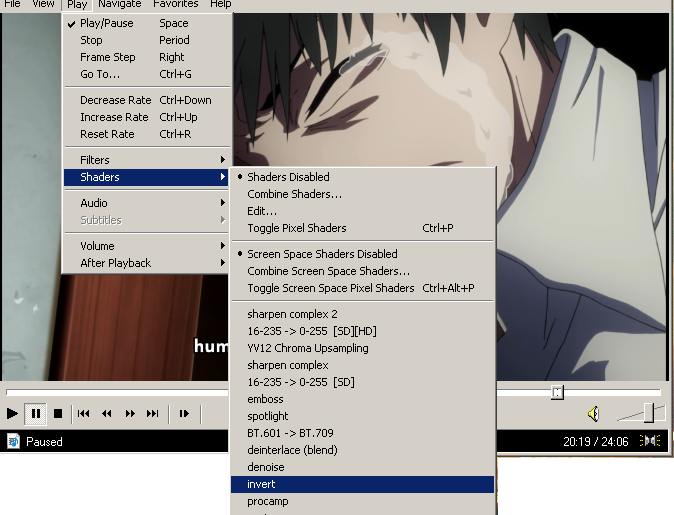Click the fast-forward (increase rate) icon
This screenshot has width=674, height=515.
(130, 413)
